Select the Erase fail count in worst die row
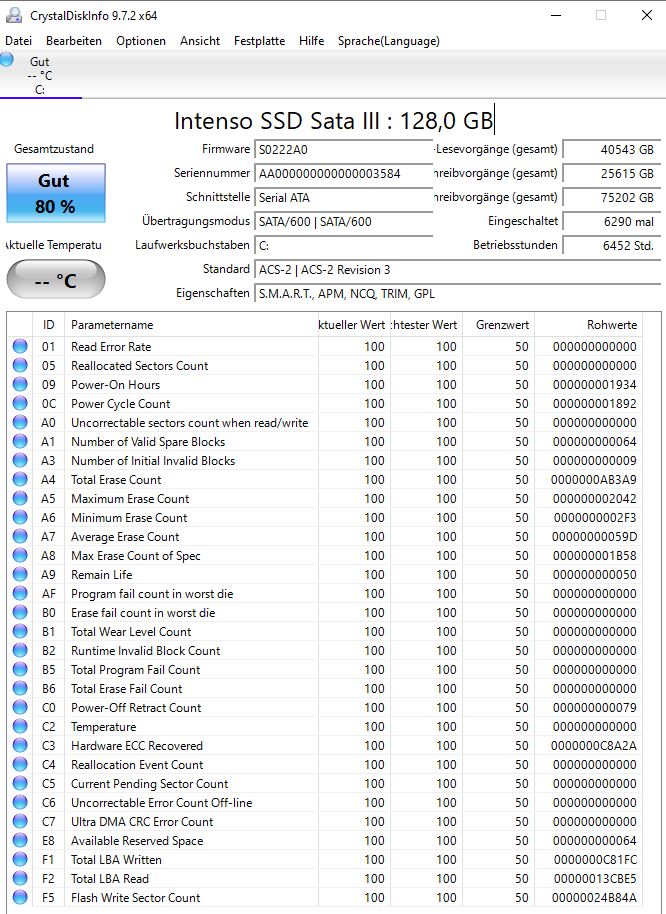Screen dimensions: 666x914 click(325, 613)
